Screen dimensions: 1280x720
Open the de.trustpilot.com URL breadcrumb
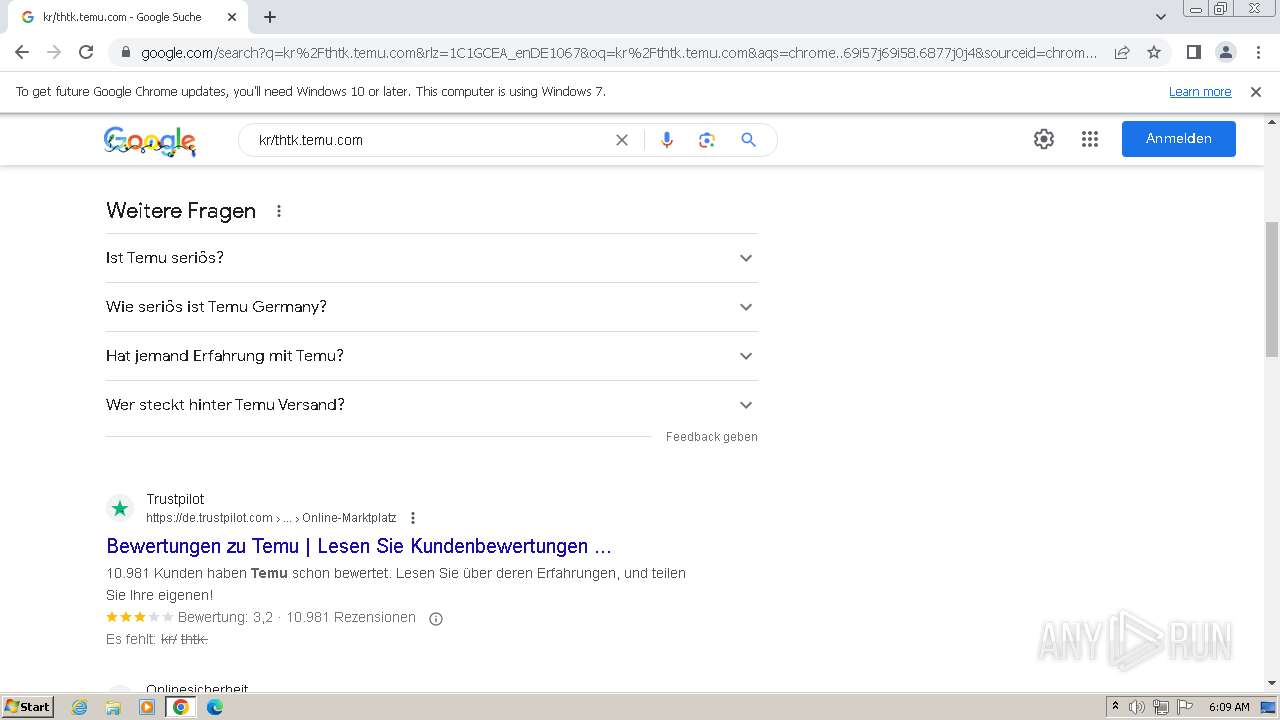[271, 518]
